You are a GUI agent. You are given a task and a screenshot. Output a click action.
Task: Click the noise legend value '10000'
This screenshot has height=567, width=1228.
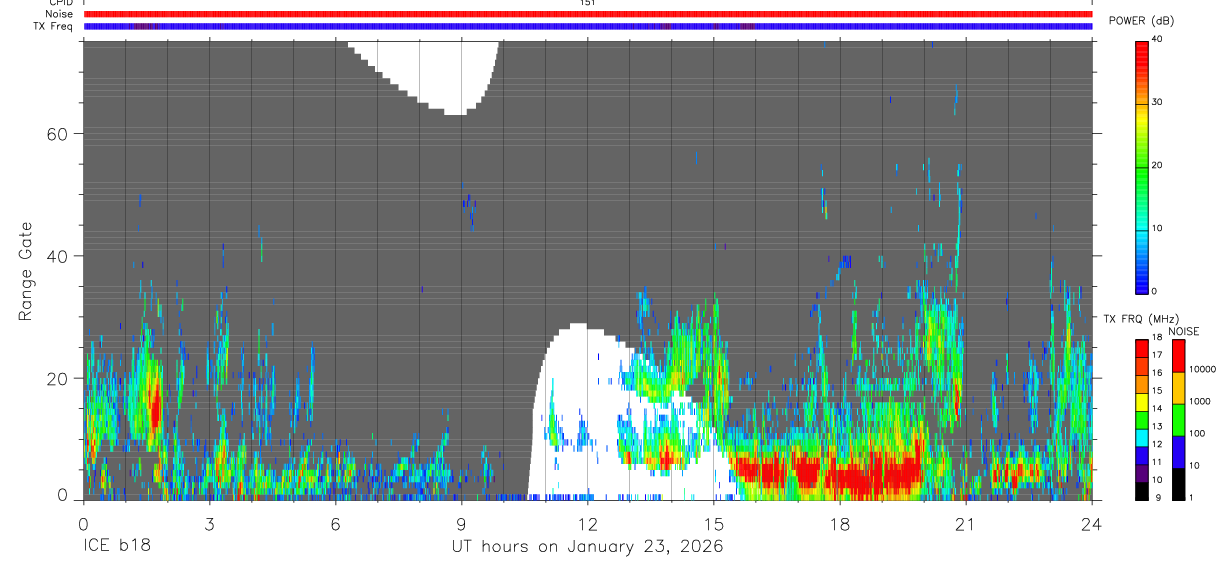pyautogui.click(x=1202, y=370)
